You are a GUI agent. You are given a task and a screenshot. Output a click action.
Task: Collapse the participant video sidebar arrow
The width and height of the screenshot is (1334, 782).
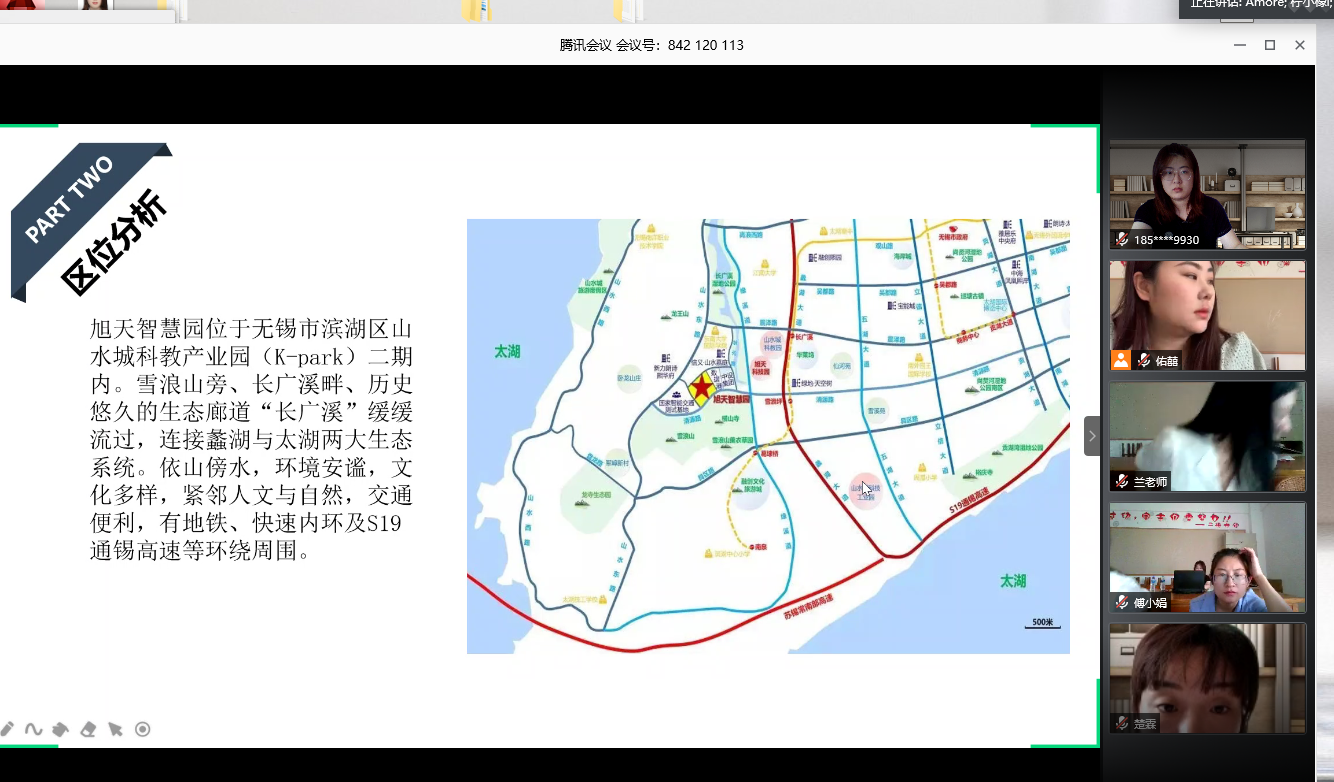(x=1092, y=436)
